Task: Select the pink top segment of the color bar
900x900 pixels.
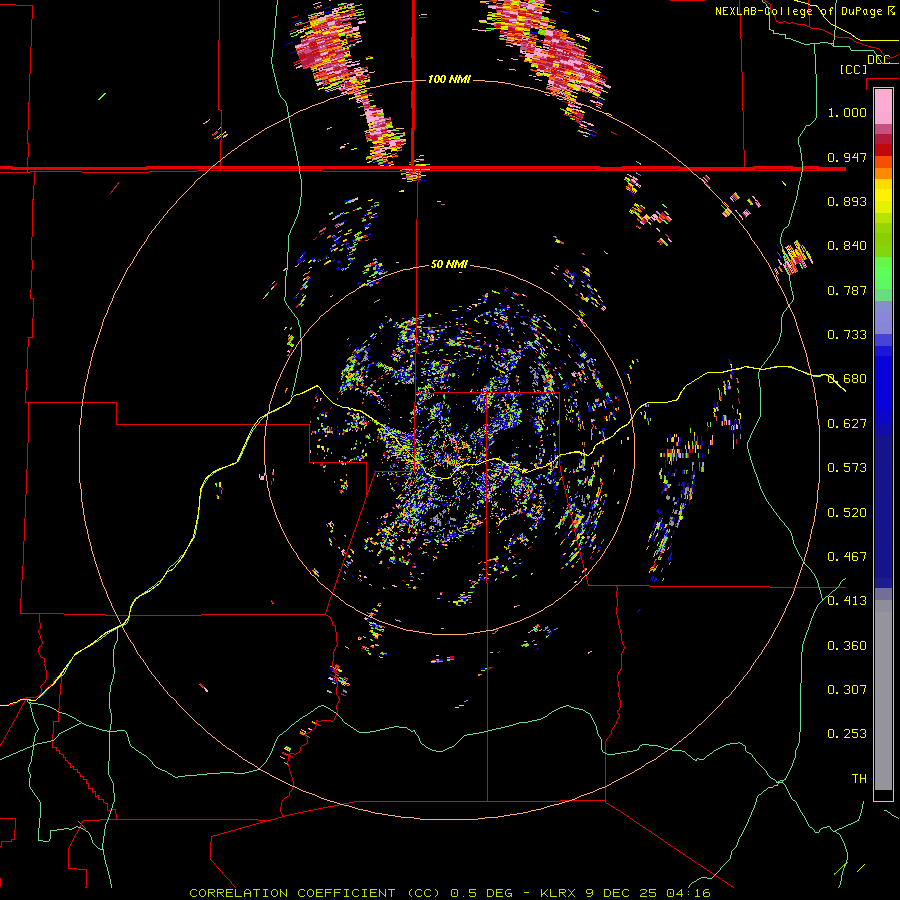Action: coord(883,107)
